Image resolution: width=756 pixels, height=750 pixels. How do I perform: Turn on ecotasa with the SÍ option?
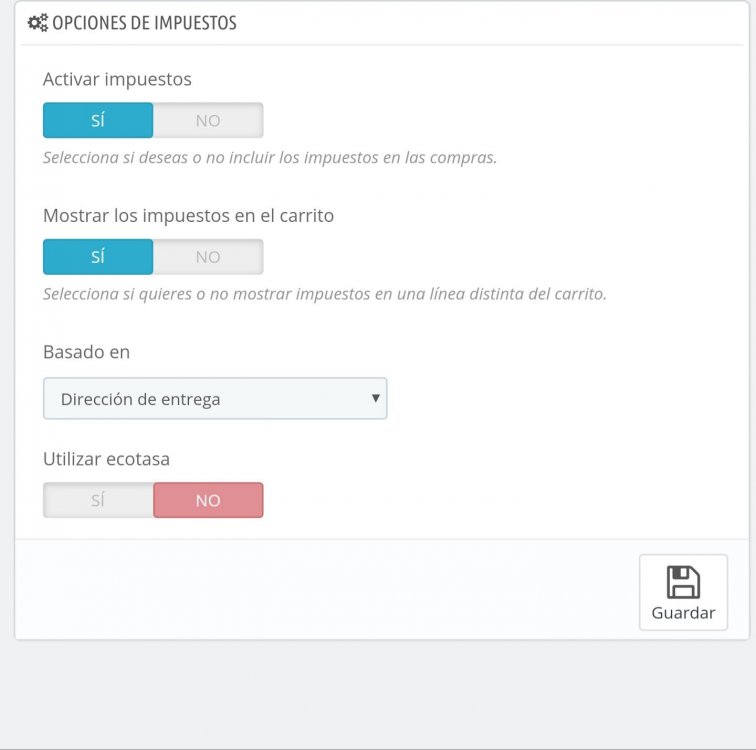pyautogui.click(x=98, y=501)
